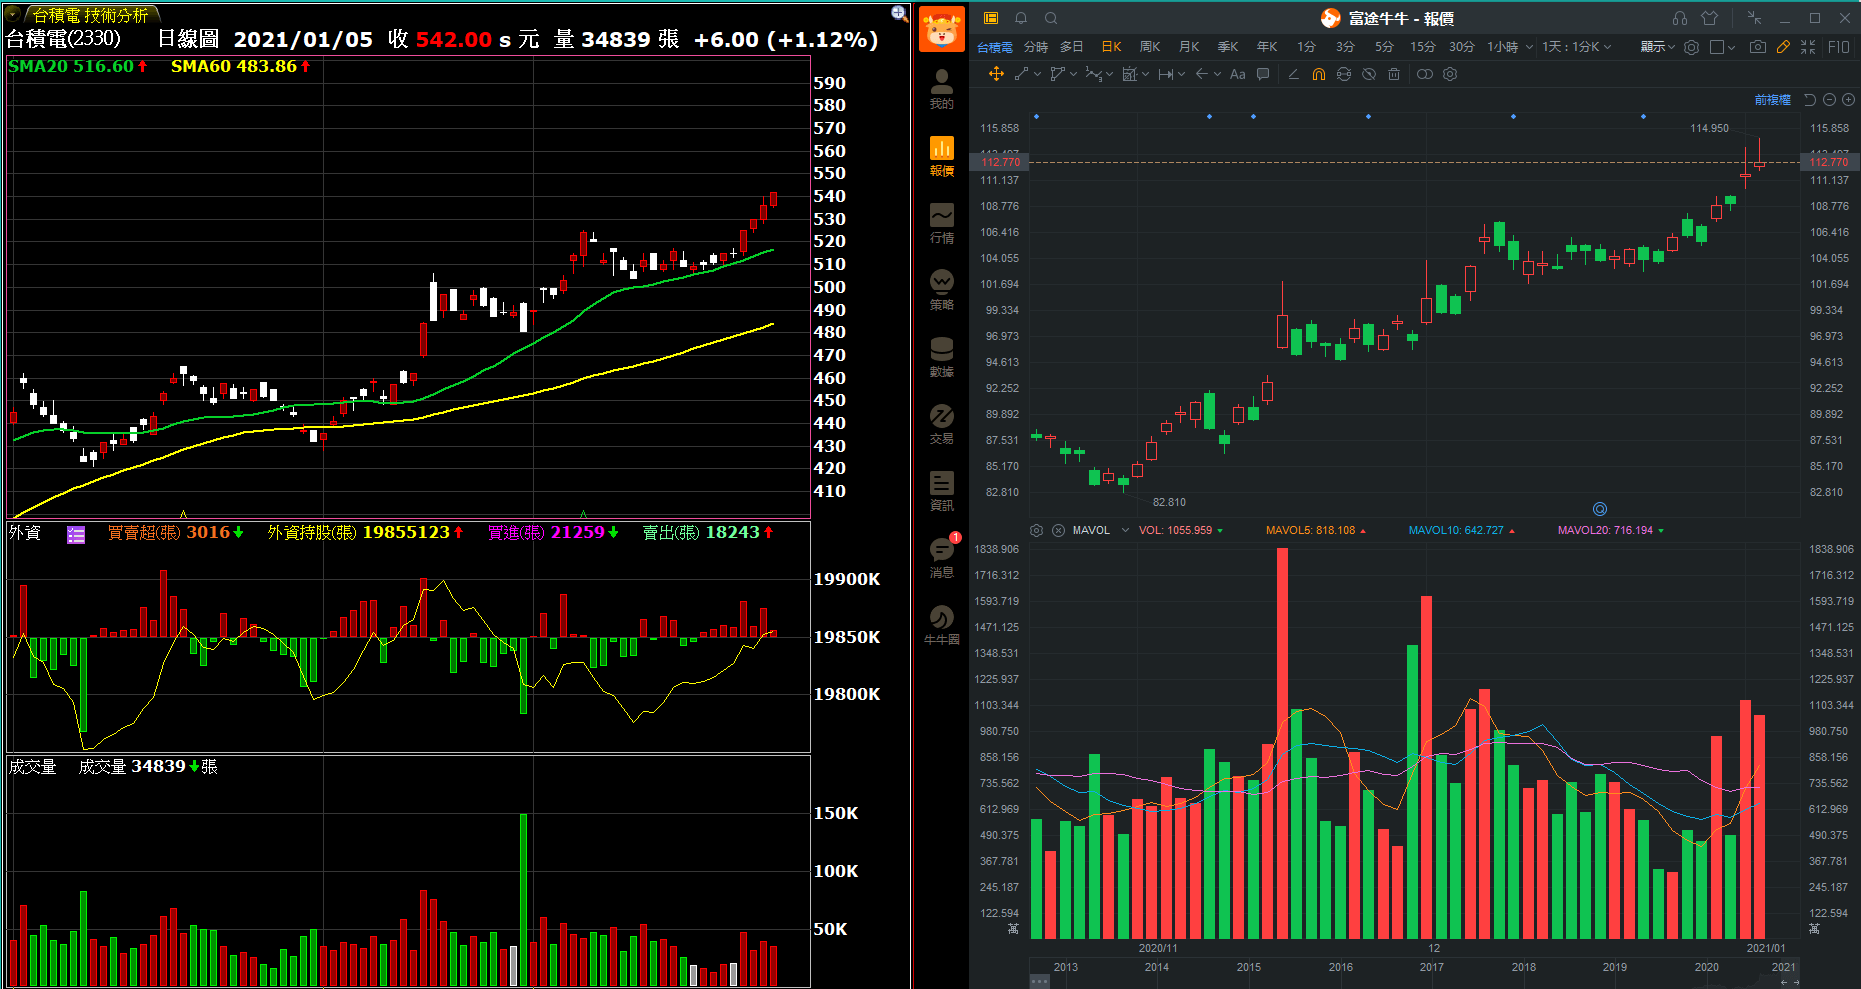Open customer service headset icon
Viewport: 1861px width, 989px height.
click(x=1680, y=18)
